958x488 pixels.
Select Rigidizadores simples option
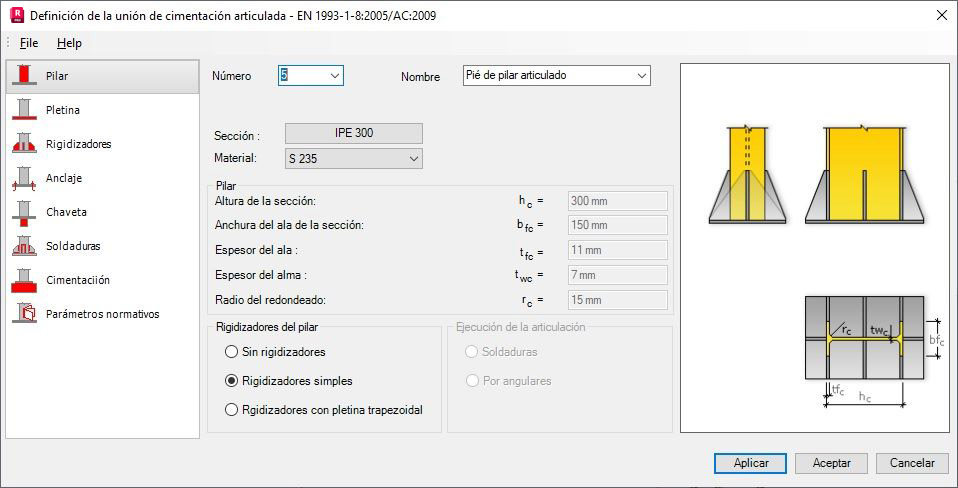pos(231,381)
